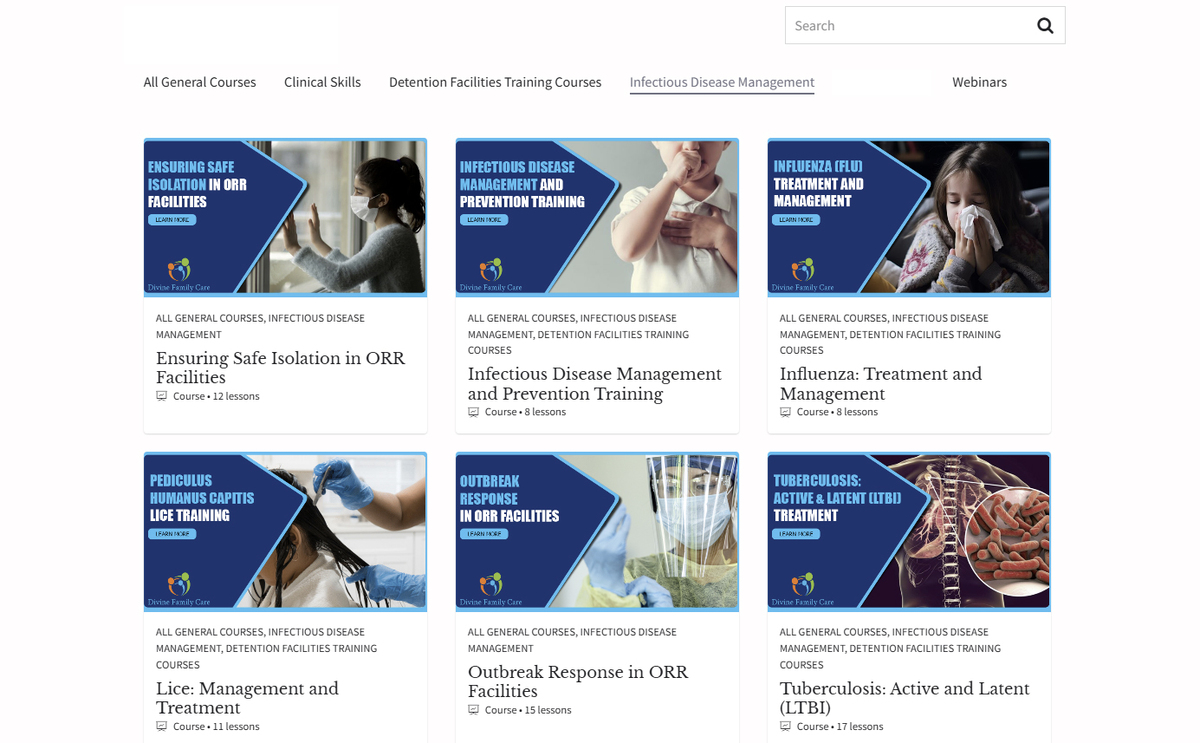The height and width of the screenshot is (743, 1200).
Task: Click course icon under Influenza title
Action: [x=786, y=412]
